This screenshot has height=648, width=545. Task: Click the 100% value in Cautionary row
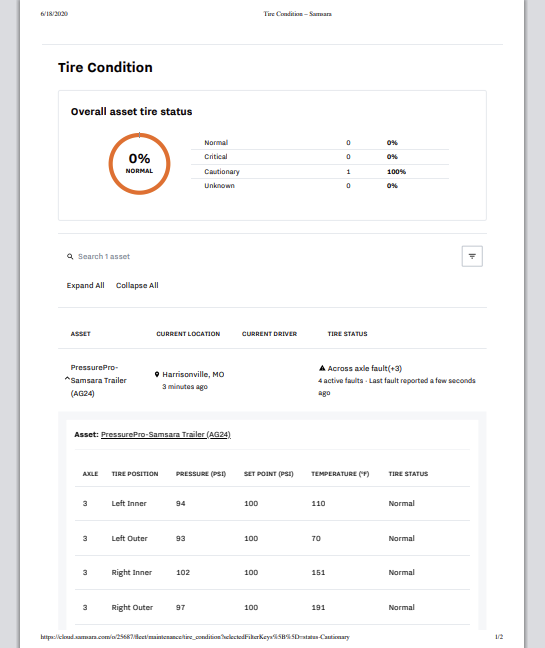tap(396, 172)
